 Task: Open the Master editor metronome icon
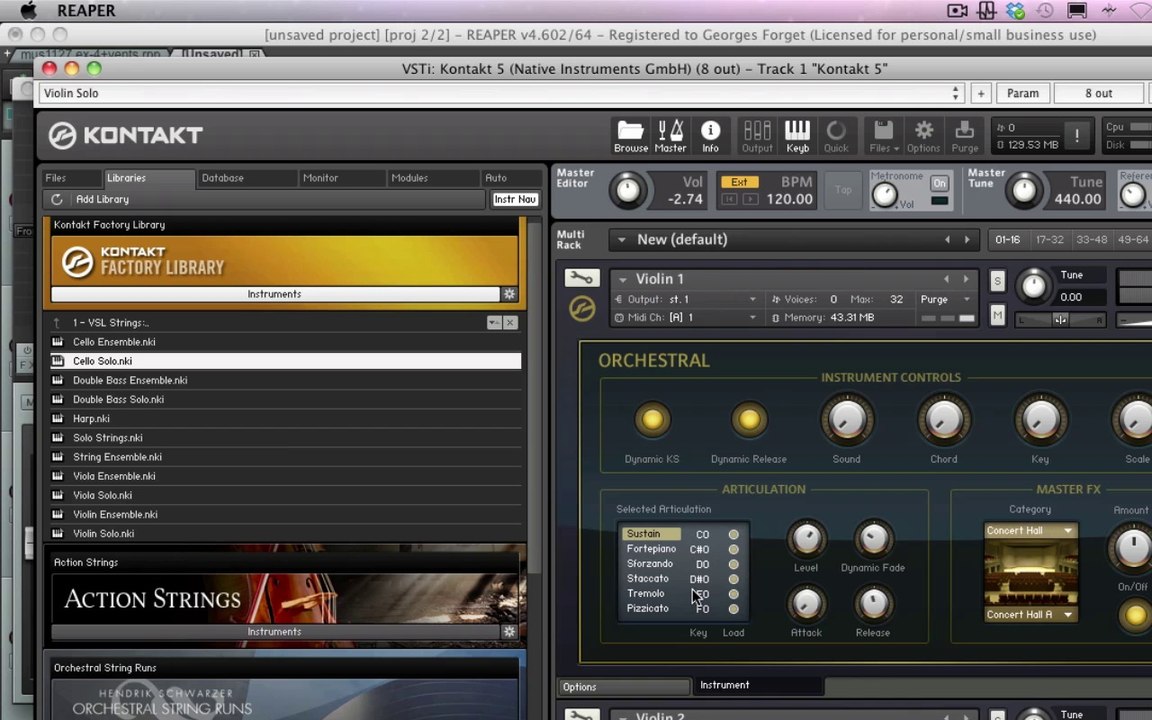click(x=670, y=136)
